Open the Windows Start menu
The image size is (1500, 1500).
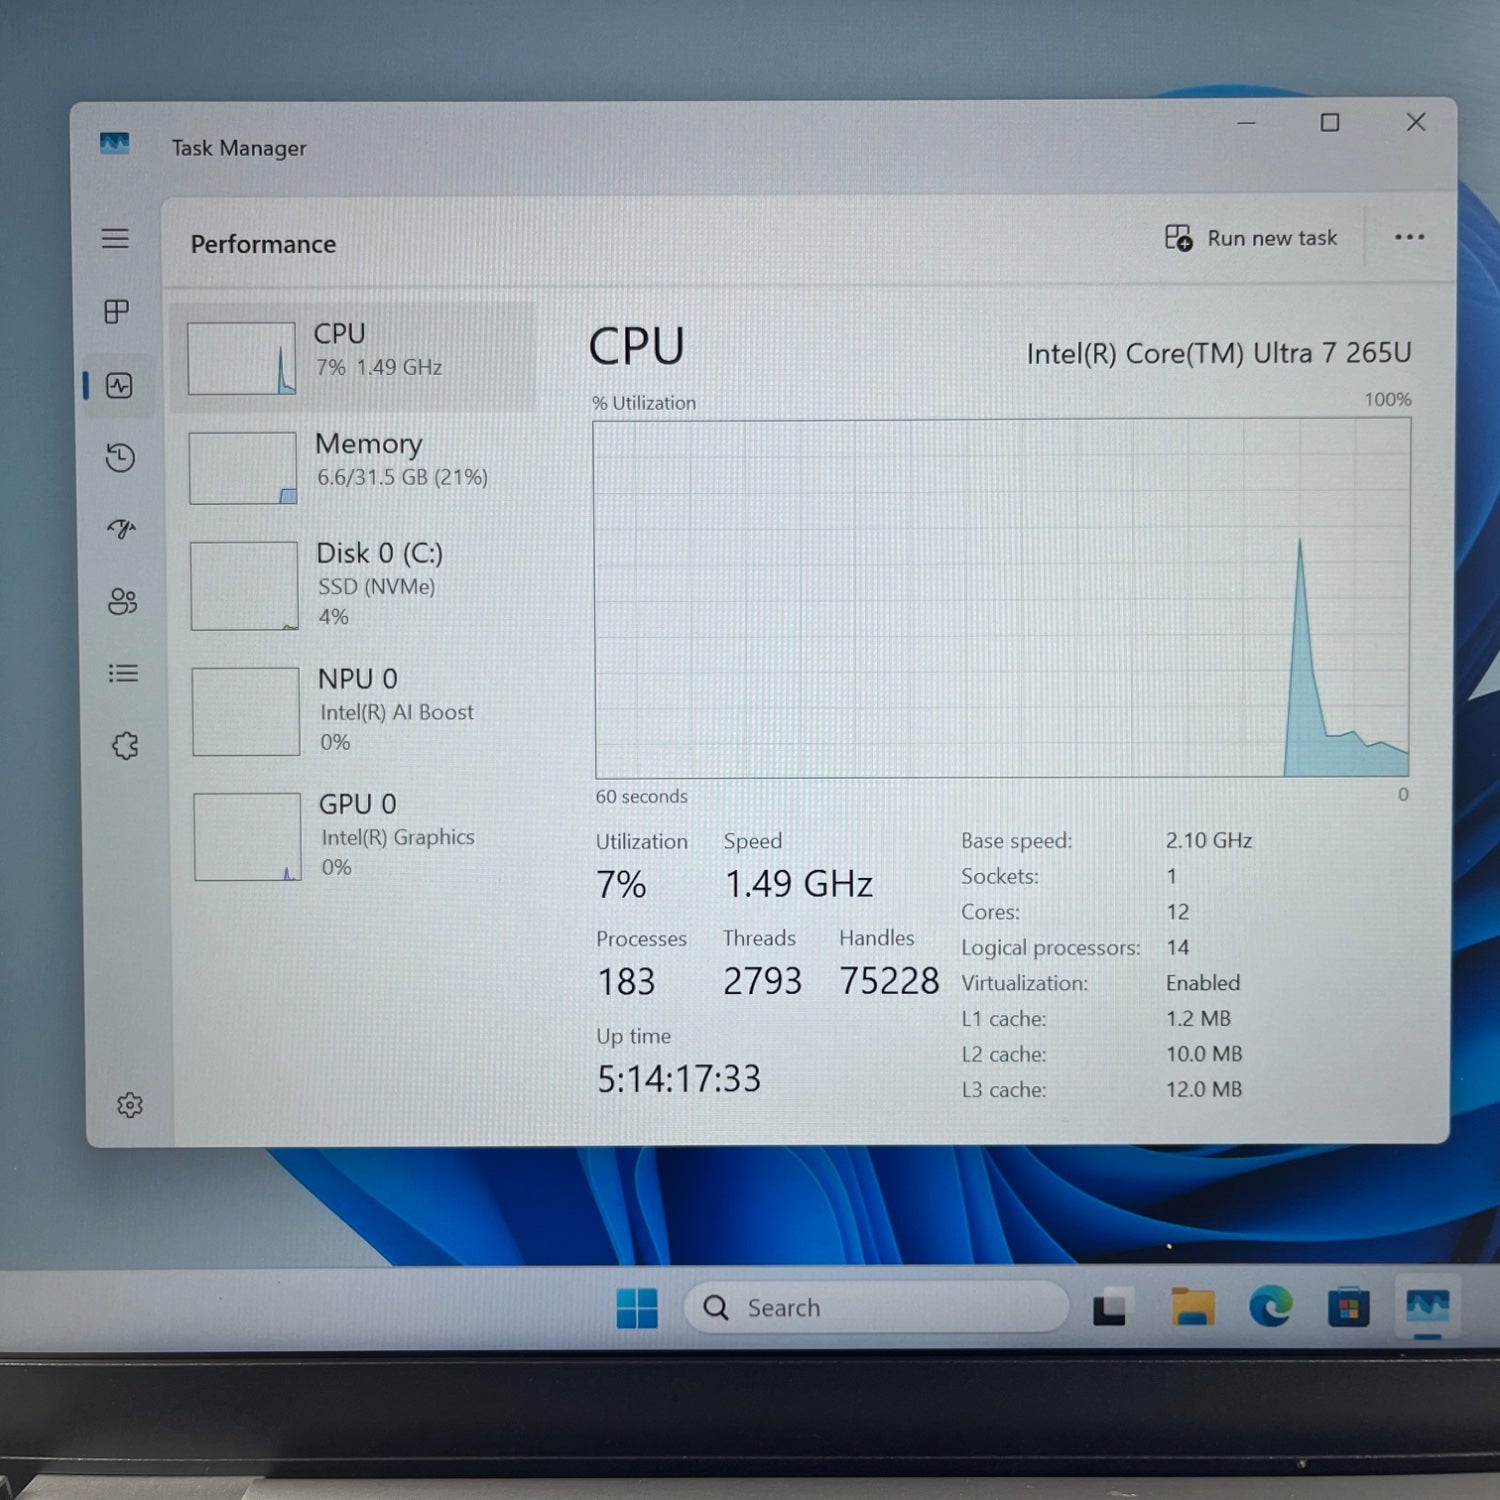[637, 1308]
